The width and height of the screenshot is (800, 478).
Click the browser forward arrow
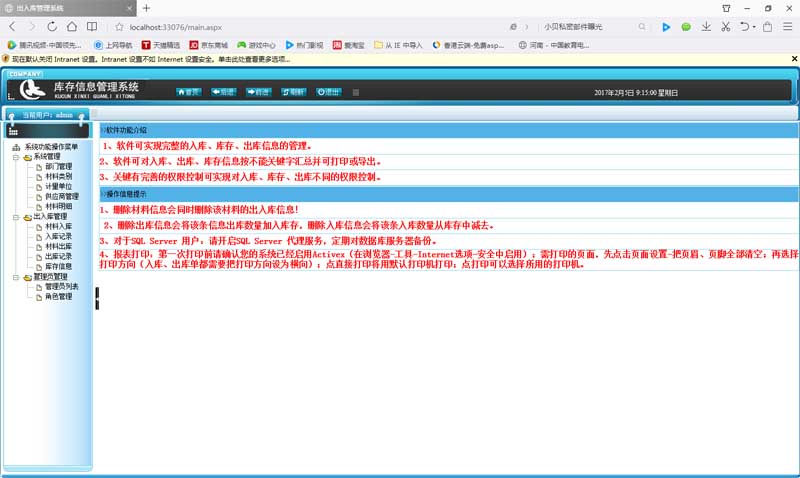pos(32,27)
